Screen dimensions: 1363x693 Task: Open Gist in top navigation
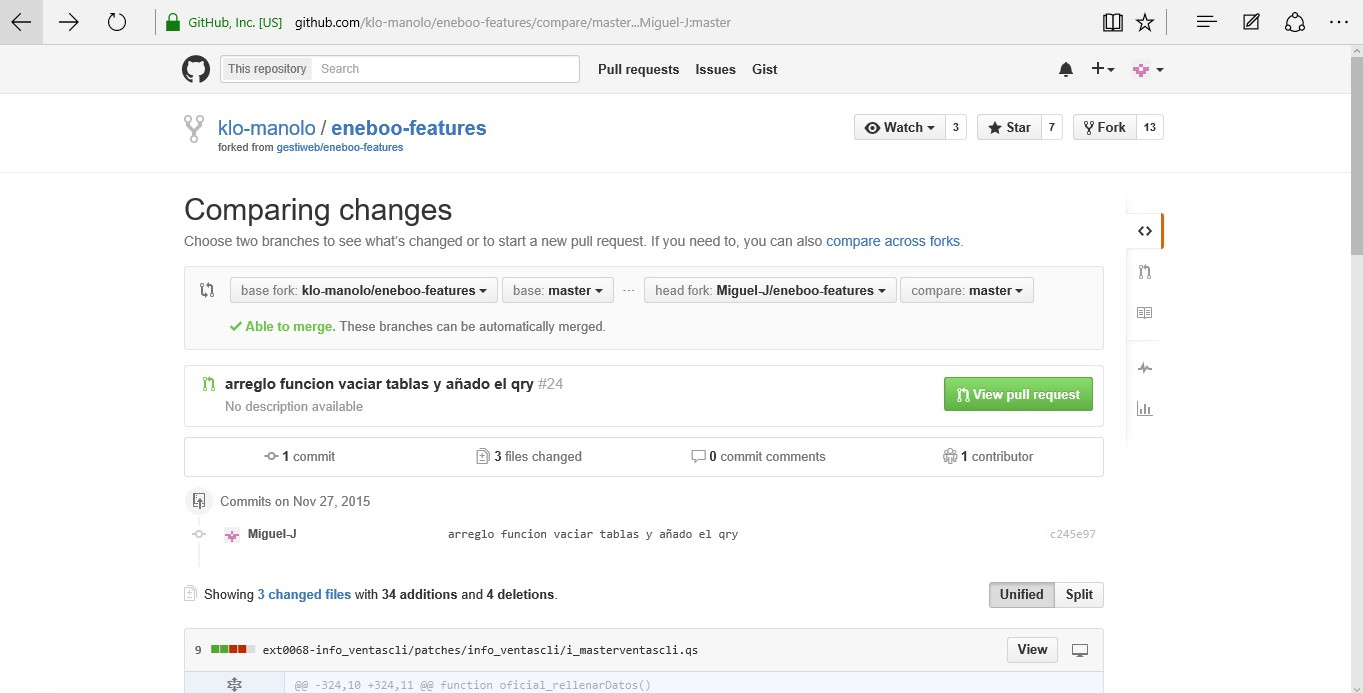tap(765, 69)
